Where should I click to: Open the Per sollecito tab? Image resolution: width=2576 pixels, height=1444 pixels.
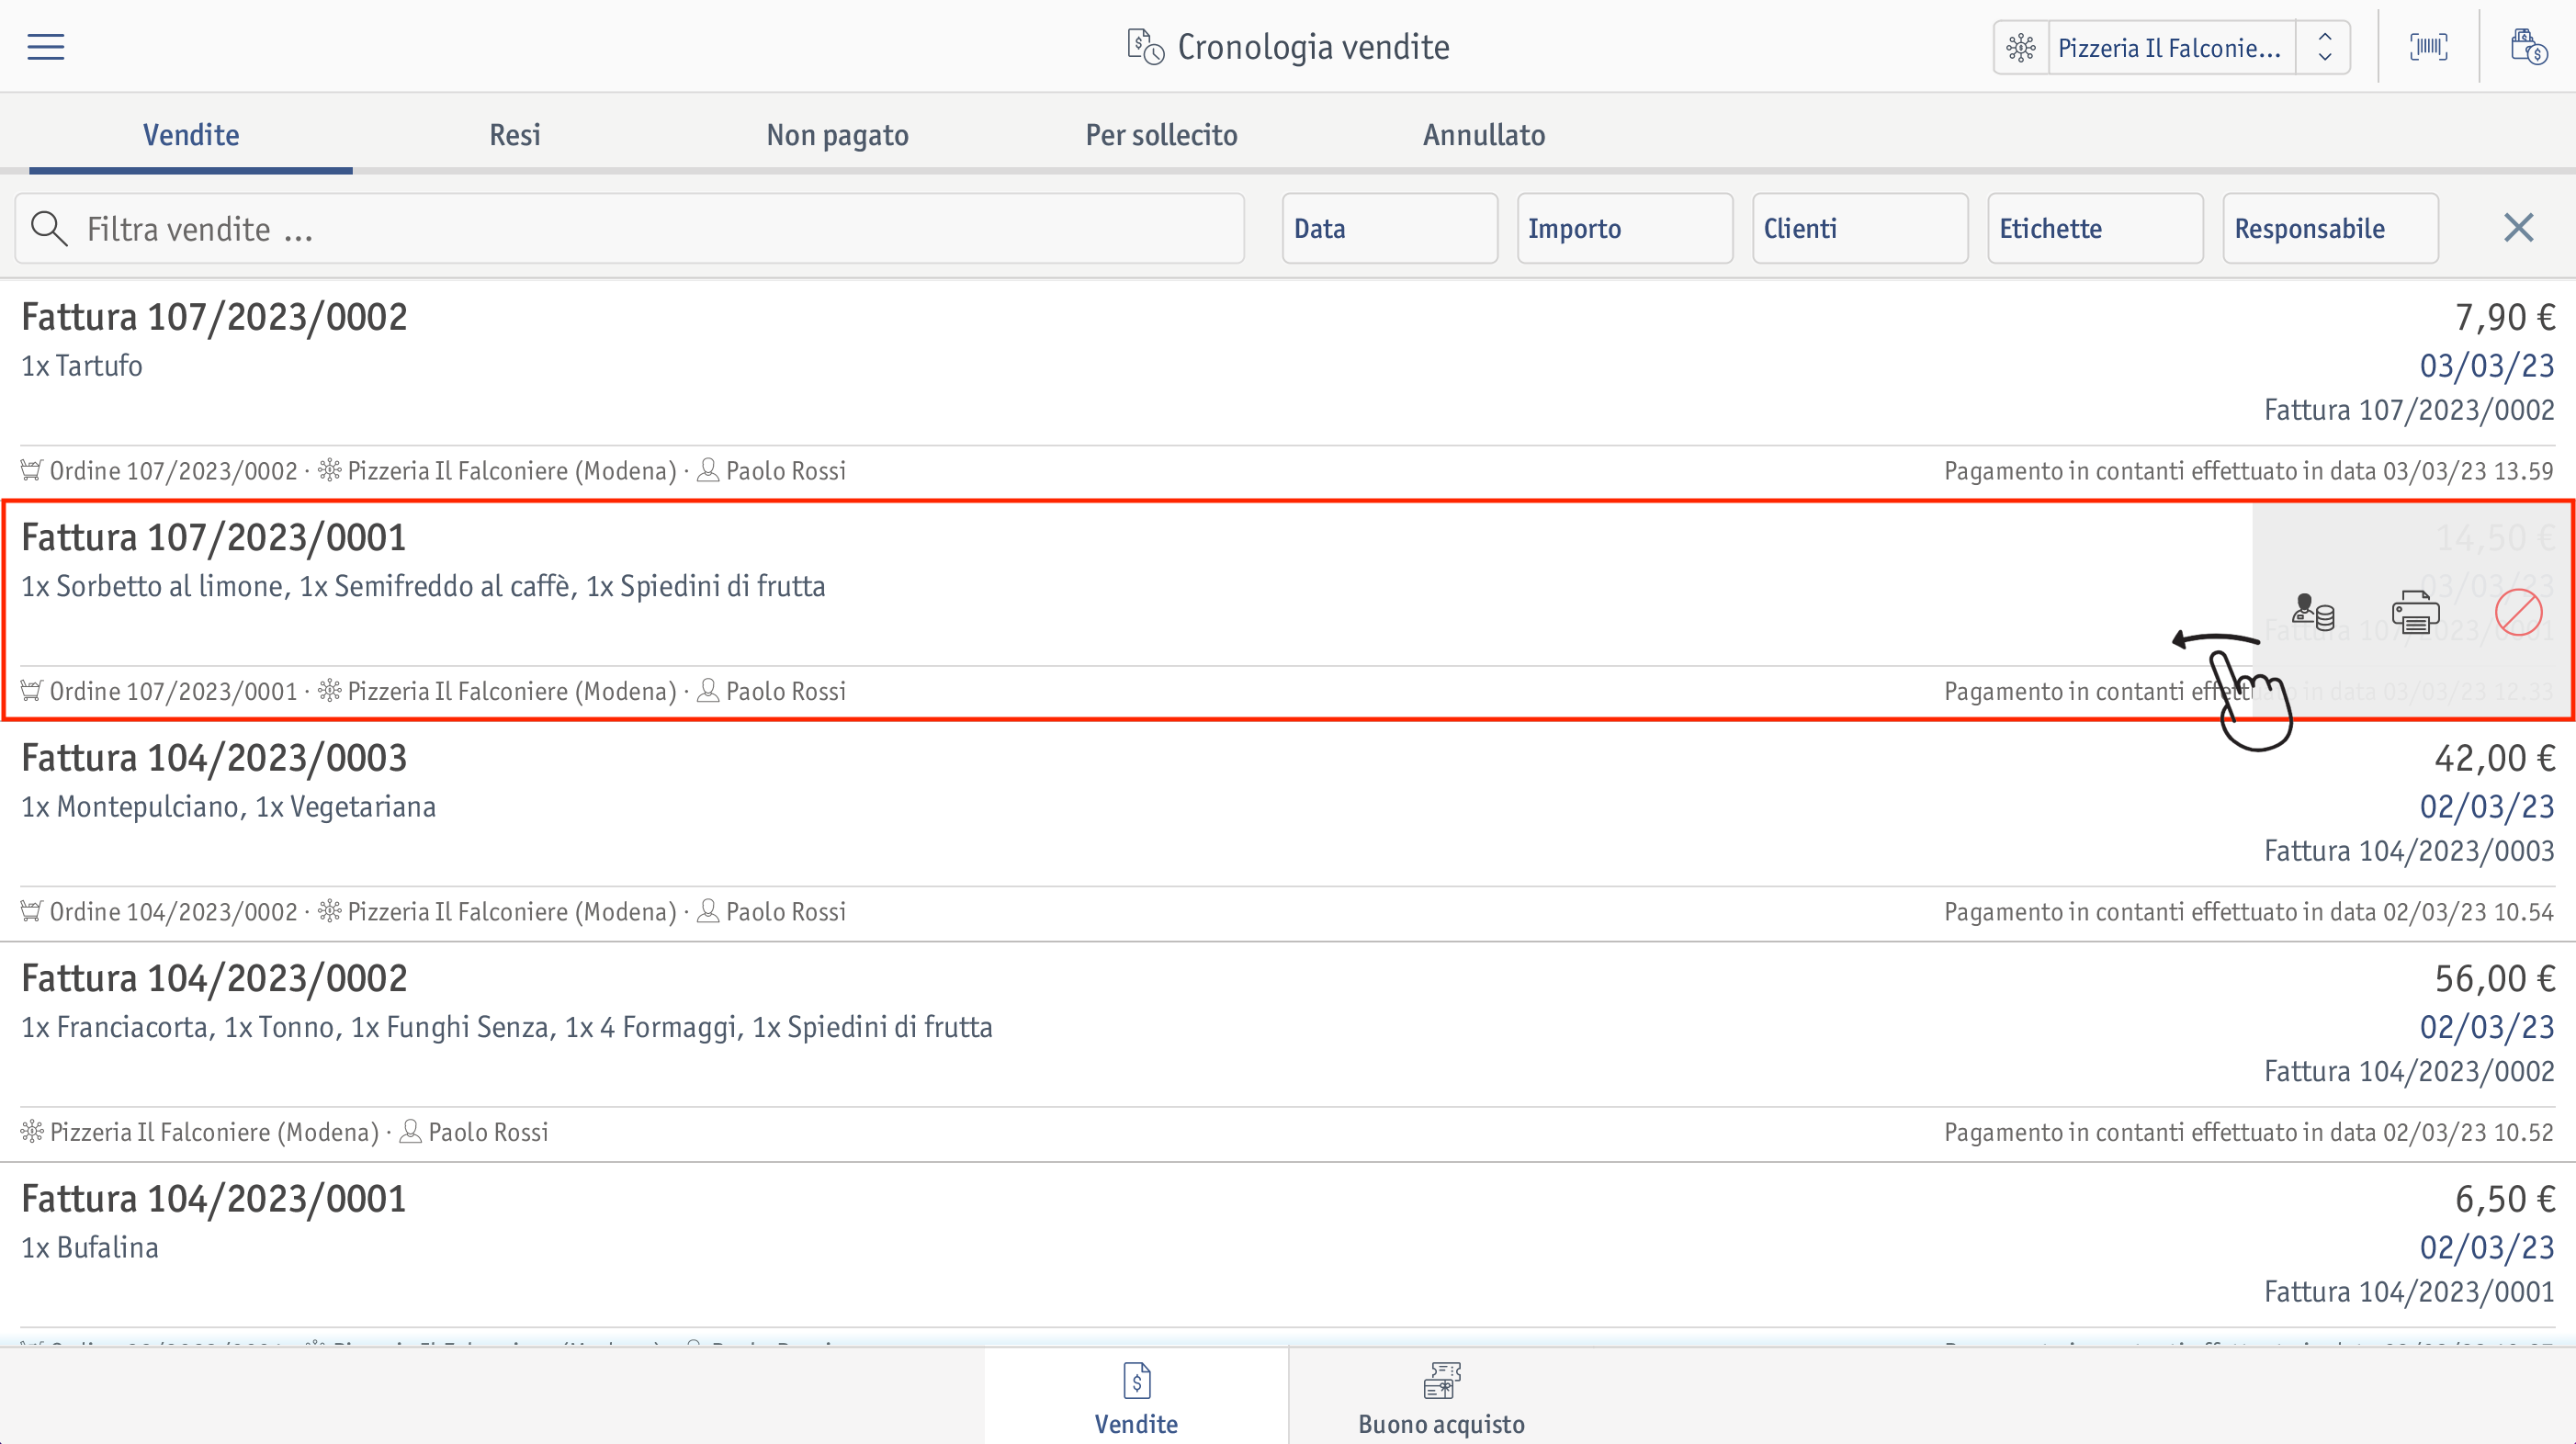pyautogui.click(x=1161, y=135)
